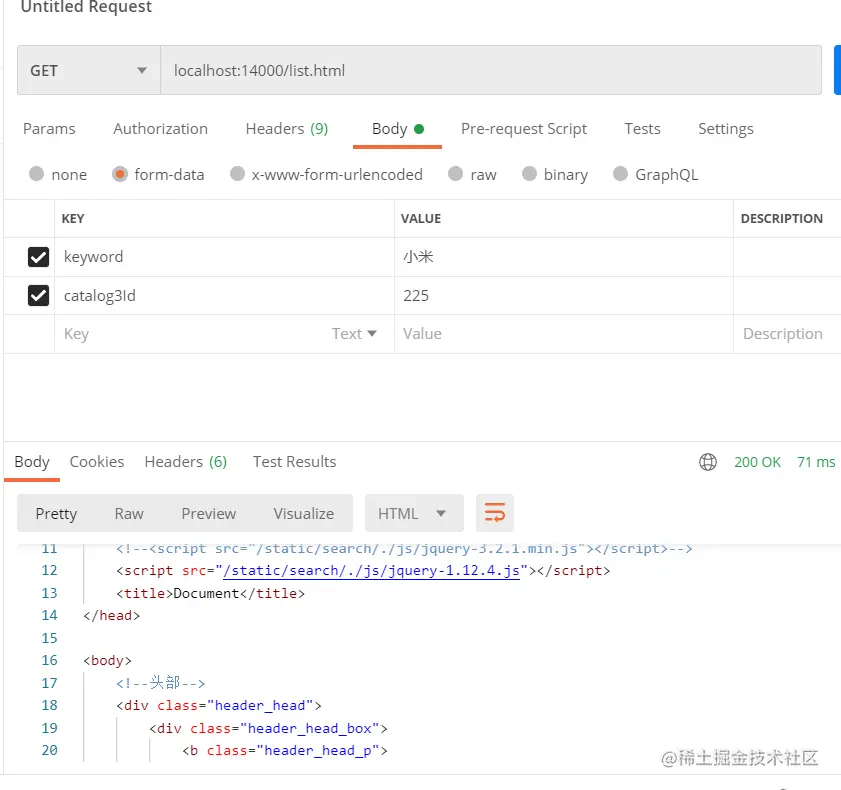Select the request Body tab
This screenshot has height=790, width=841.
pyautogui.click(x=397, y=129)
